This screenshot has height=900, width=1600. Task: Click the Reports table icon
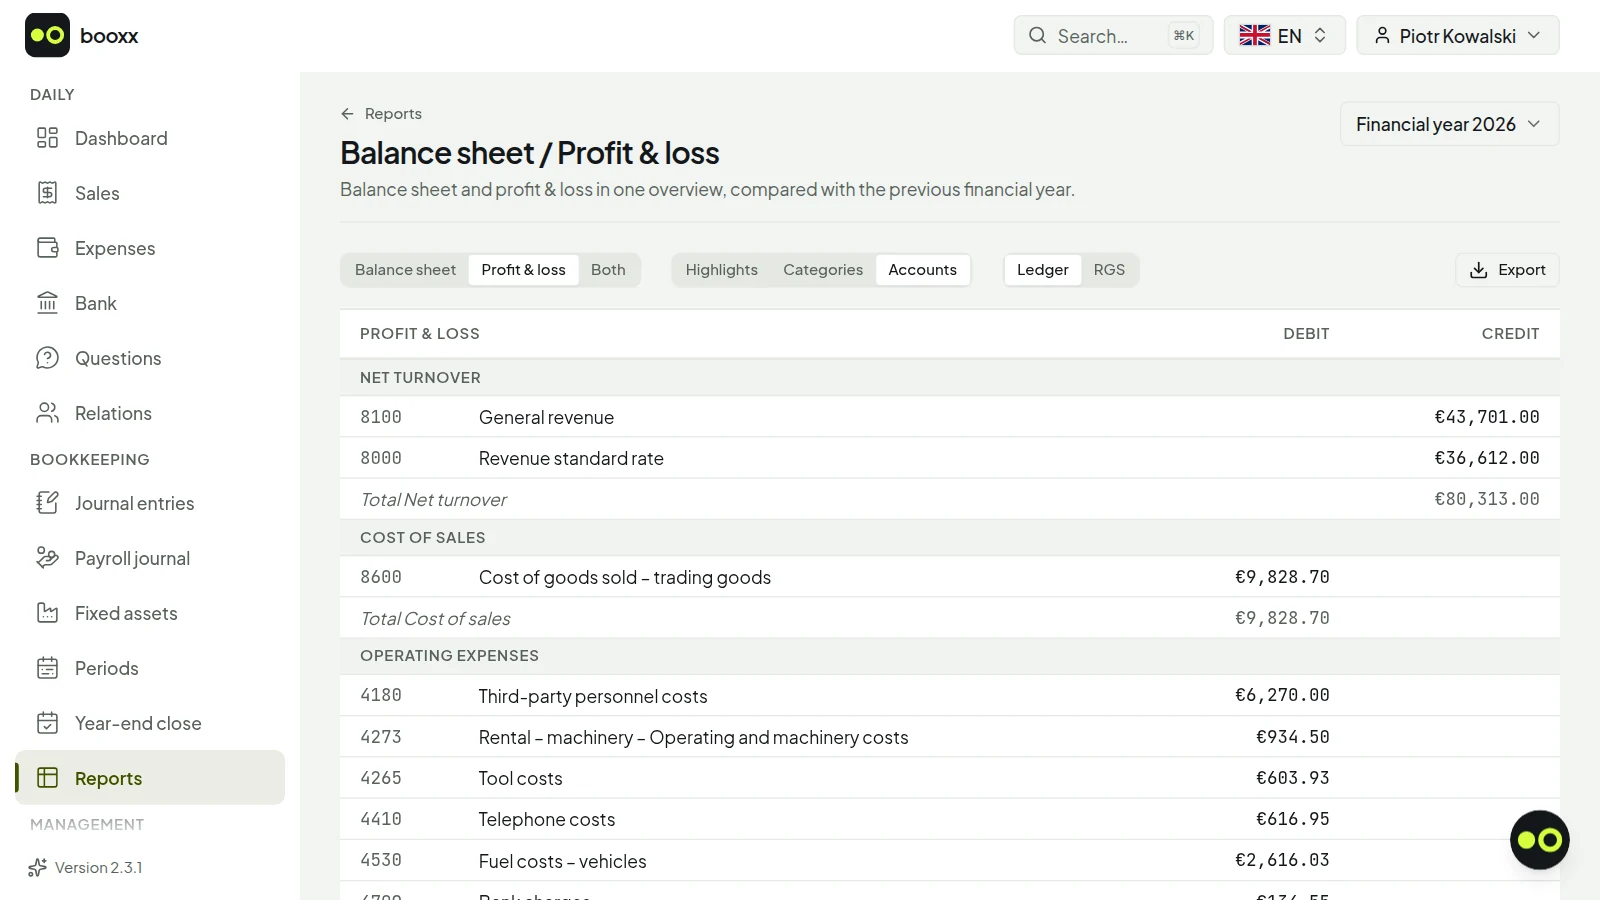[x=47, y=778]
